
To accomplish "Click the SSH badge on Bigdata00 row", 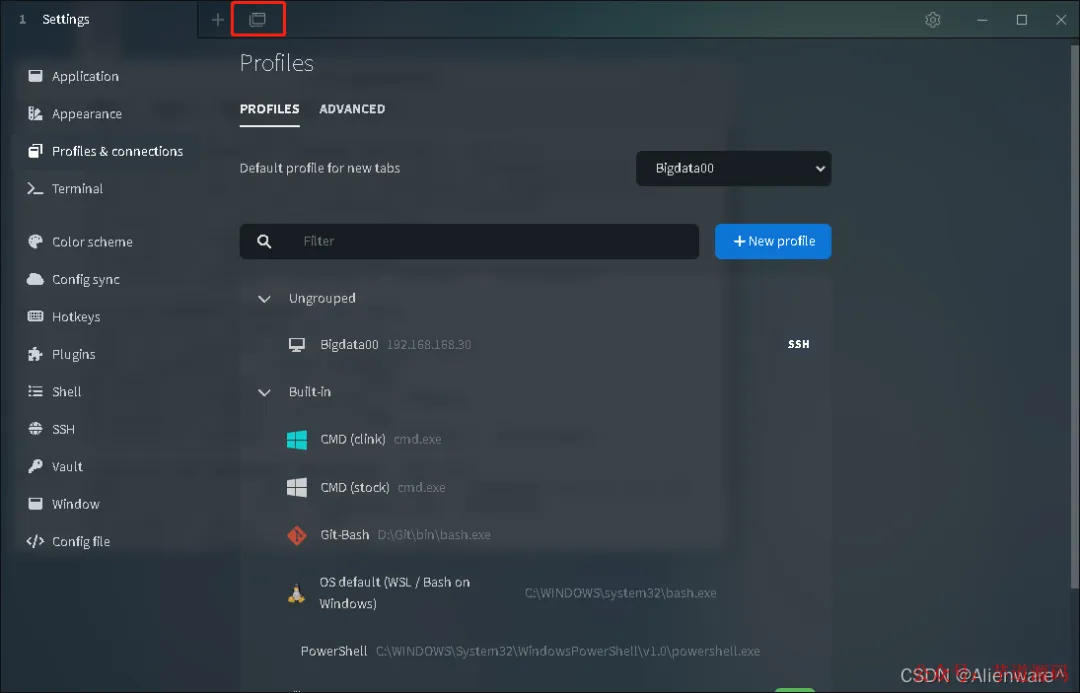I will (x=798, y=344).
